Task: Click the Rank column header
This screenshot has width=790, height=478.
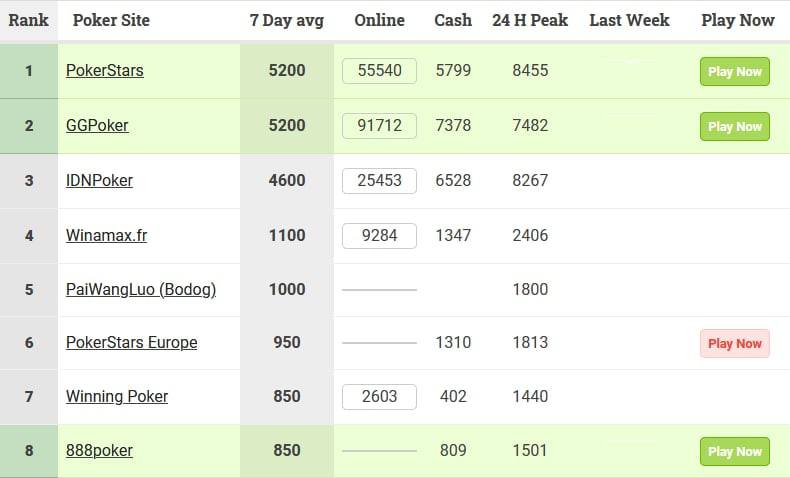Action: [x=28, y=20]
